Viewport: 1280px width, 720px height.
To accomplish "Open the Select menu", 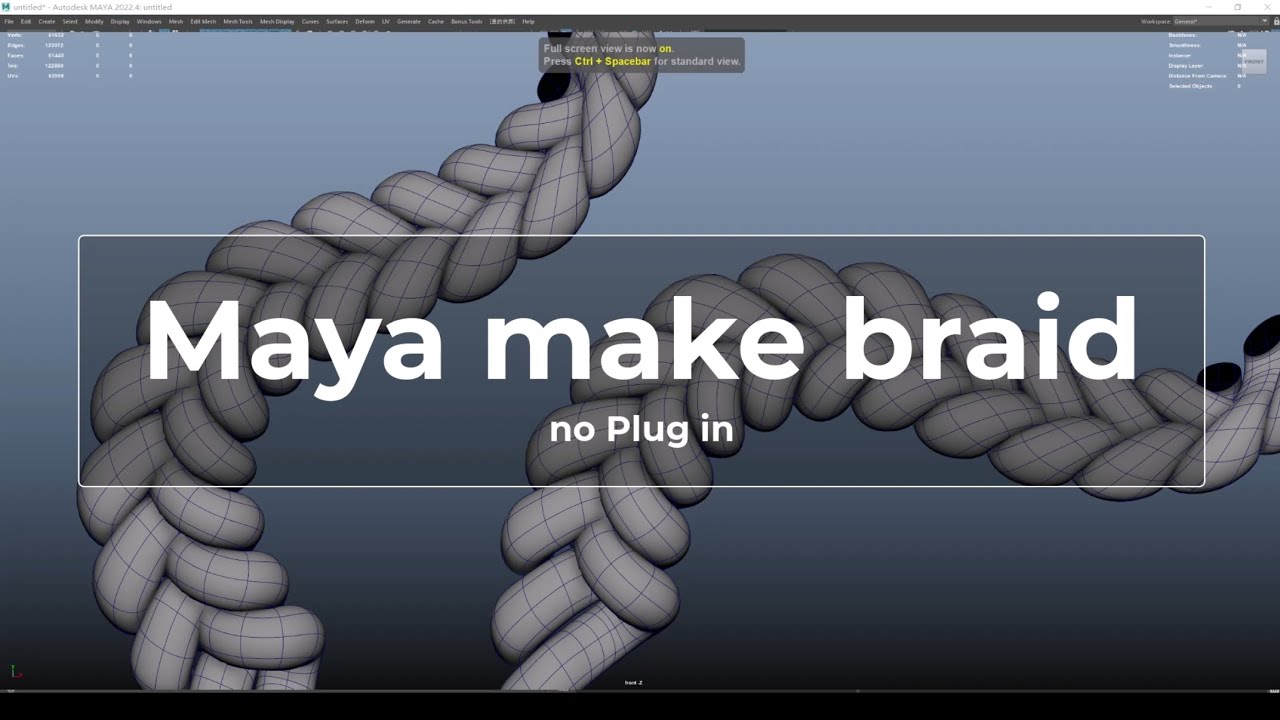I will (70, 21).
